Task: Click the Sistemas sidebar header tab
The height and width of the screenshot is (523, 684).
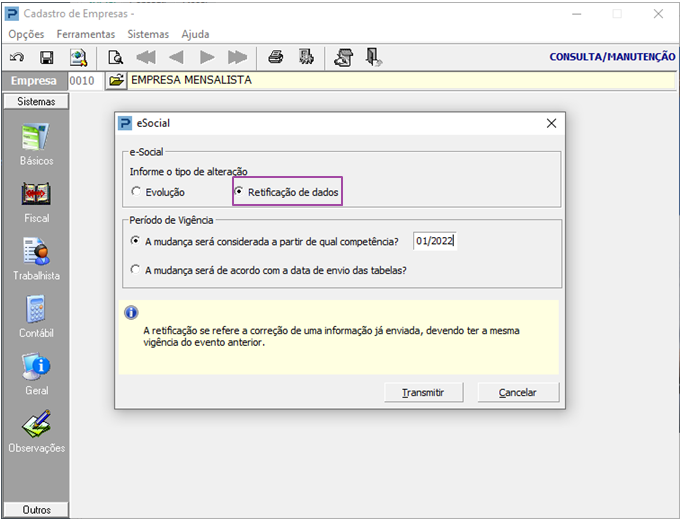Action: pos(36,102)
